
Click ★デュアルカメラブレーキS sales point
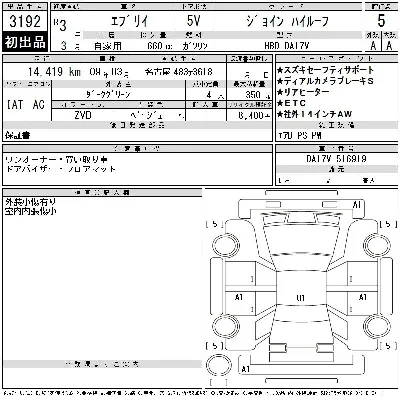pyautogui.click(x=325, y=81)
